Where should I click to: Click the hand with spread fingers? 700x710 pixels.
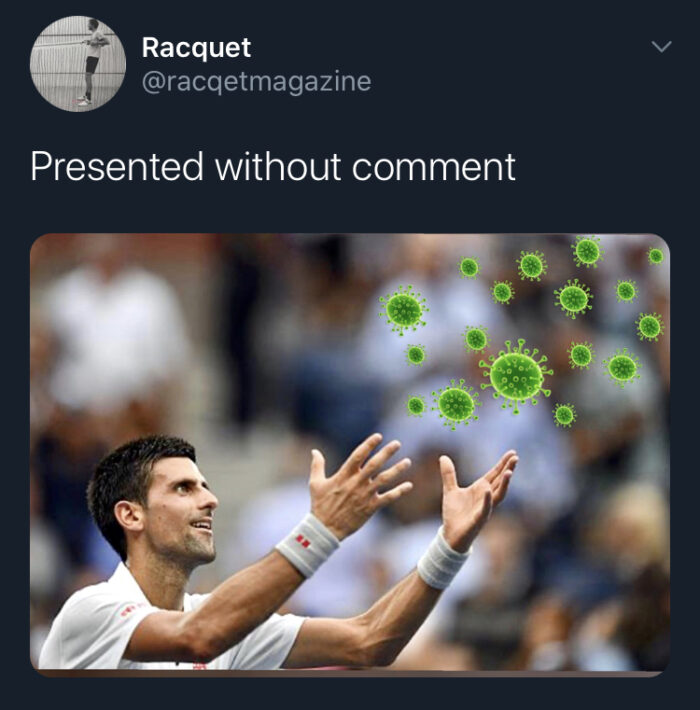coord(358,485)
